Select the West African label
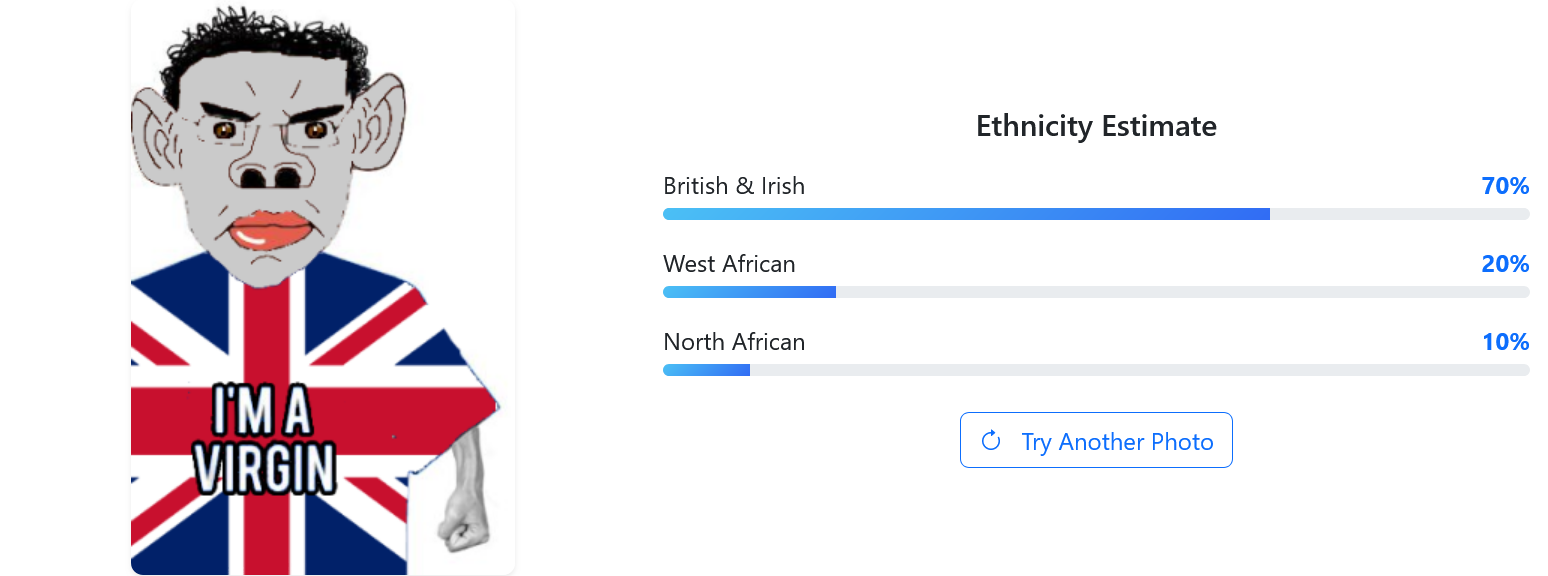The image size is (1548, 576). [729, 264]
